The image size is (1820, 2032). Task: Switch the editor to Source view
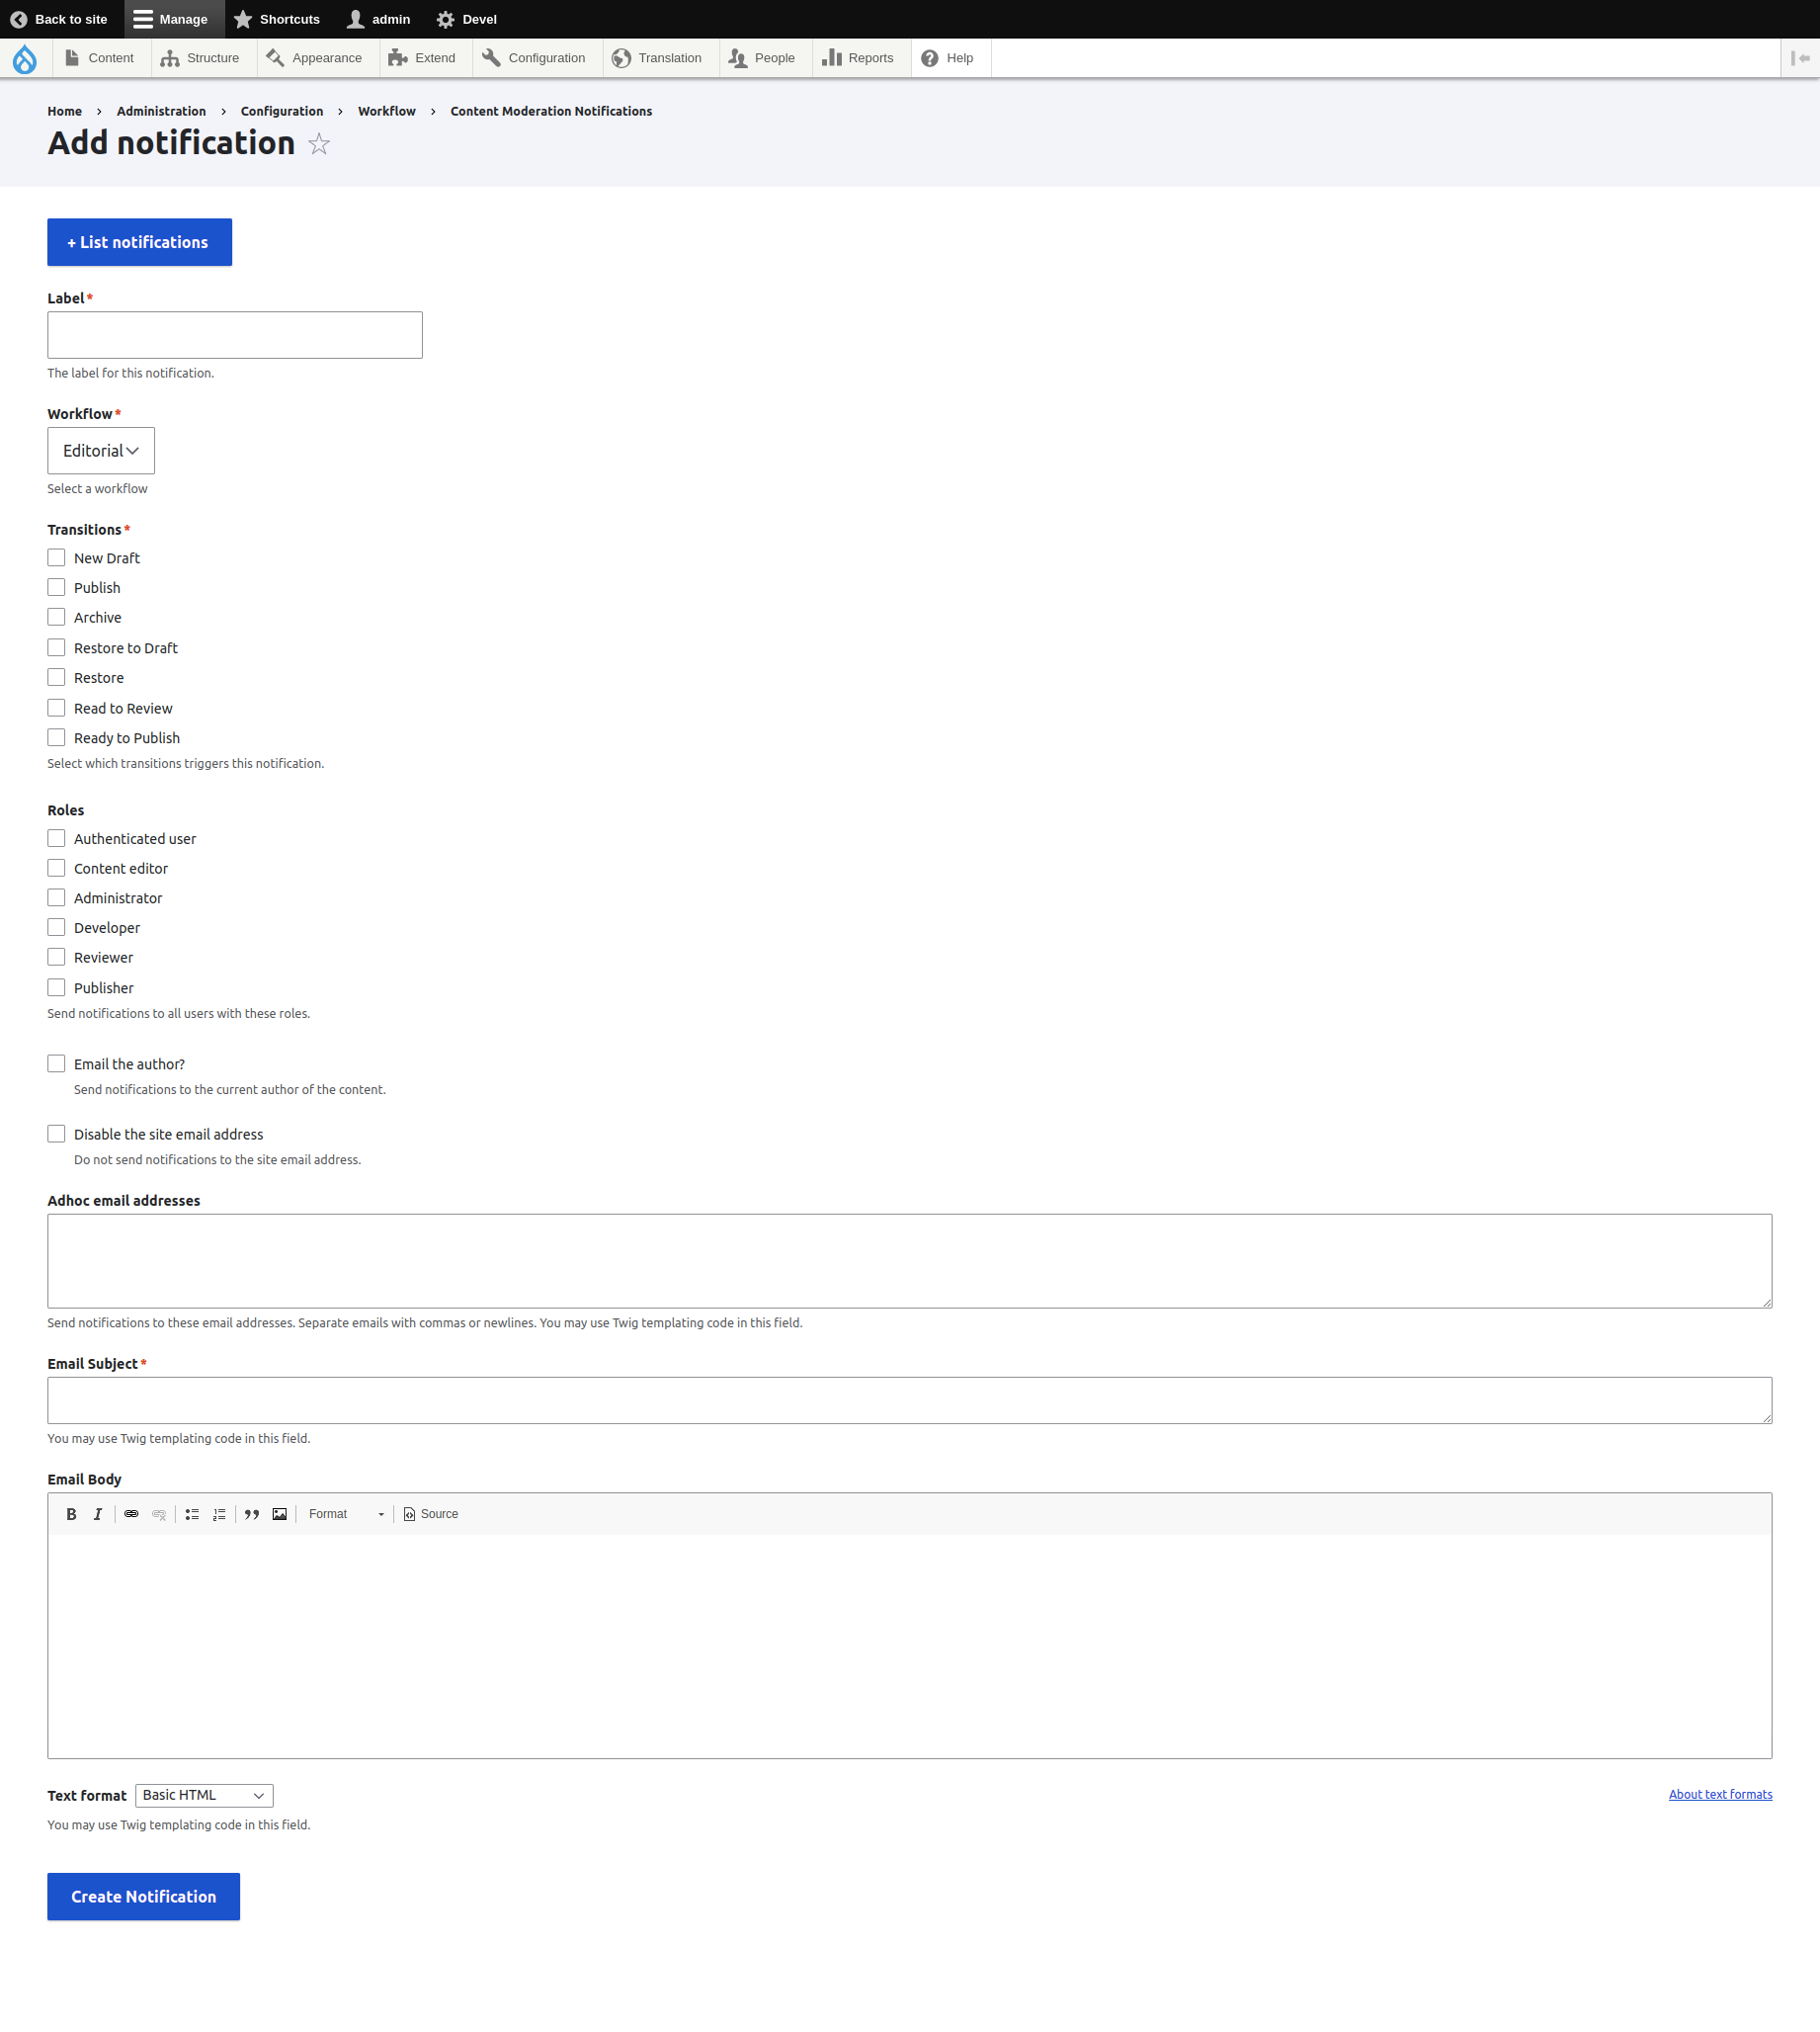click(430, 1513)
